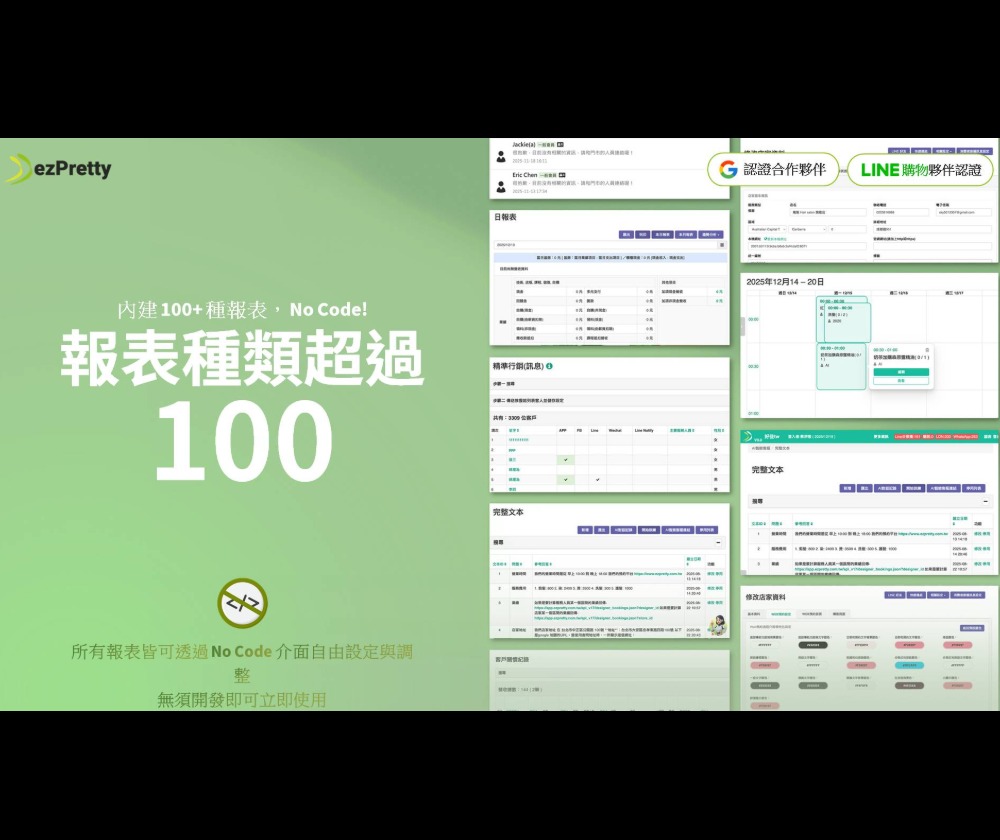Click the outlined button in event popup

point(901,380)
